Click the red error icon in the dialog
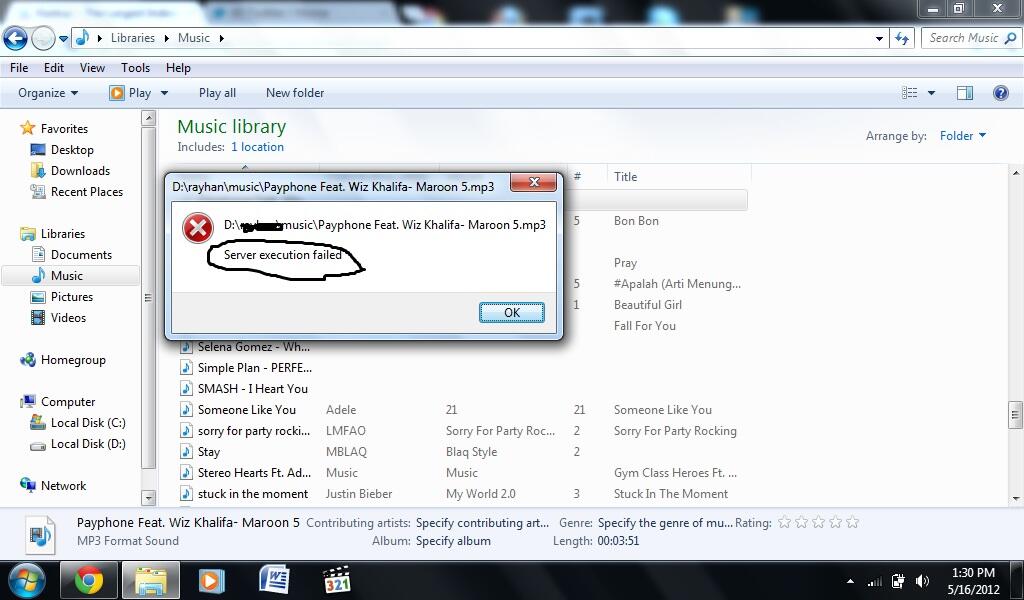 point(197,228)
